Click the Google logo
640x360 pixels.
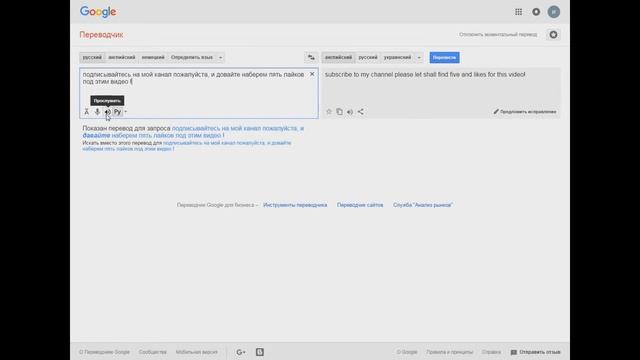[98, 12]
